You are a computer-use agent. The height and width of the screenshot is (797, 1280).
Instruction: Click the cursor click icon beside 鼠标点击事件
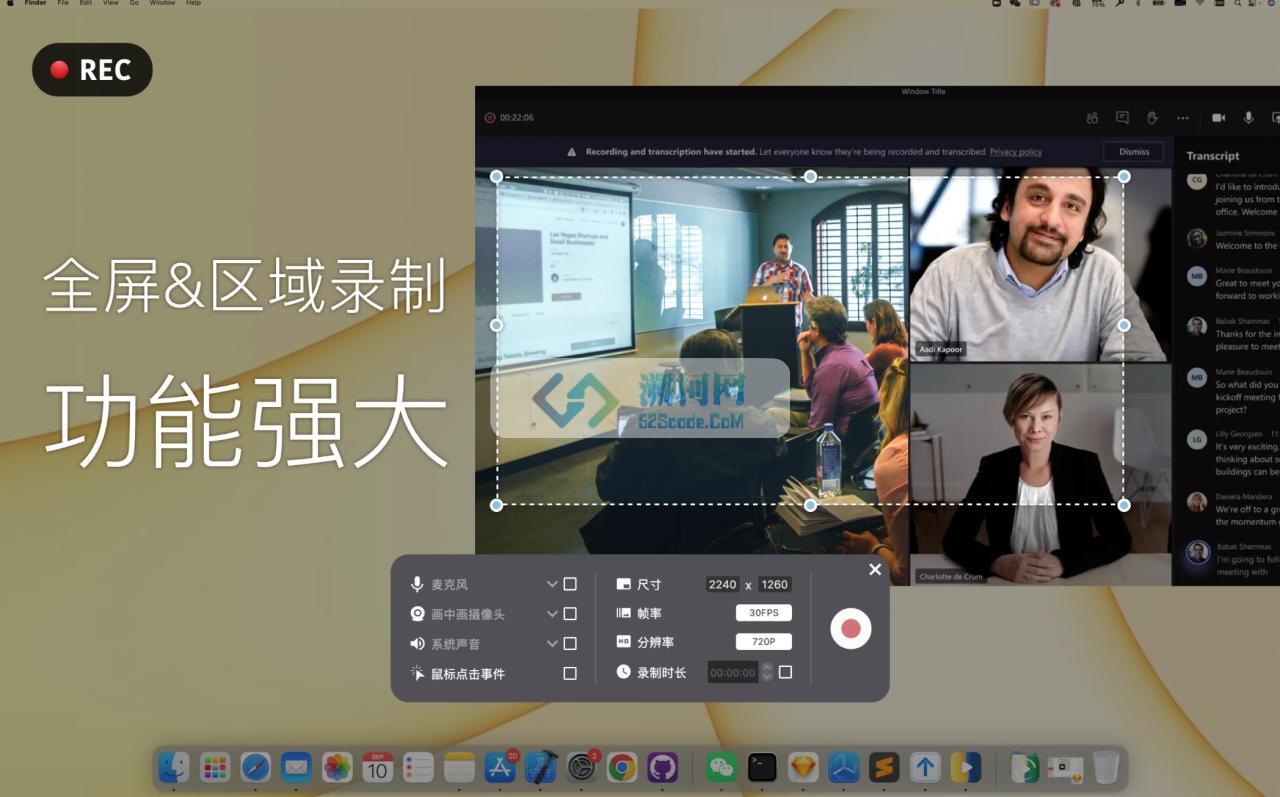[417, 673]
